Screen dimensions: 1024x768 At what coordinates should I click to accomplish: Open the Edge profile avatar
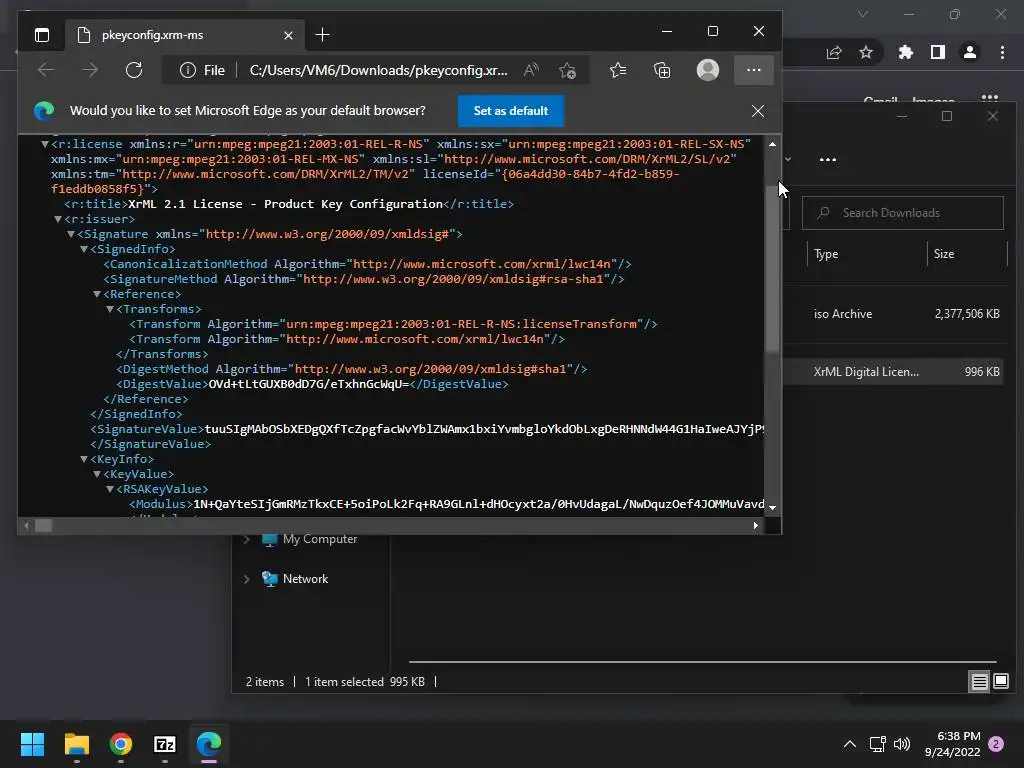pyautogui.click(x=708, y=70)
